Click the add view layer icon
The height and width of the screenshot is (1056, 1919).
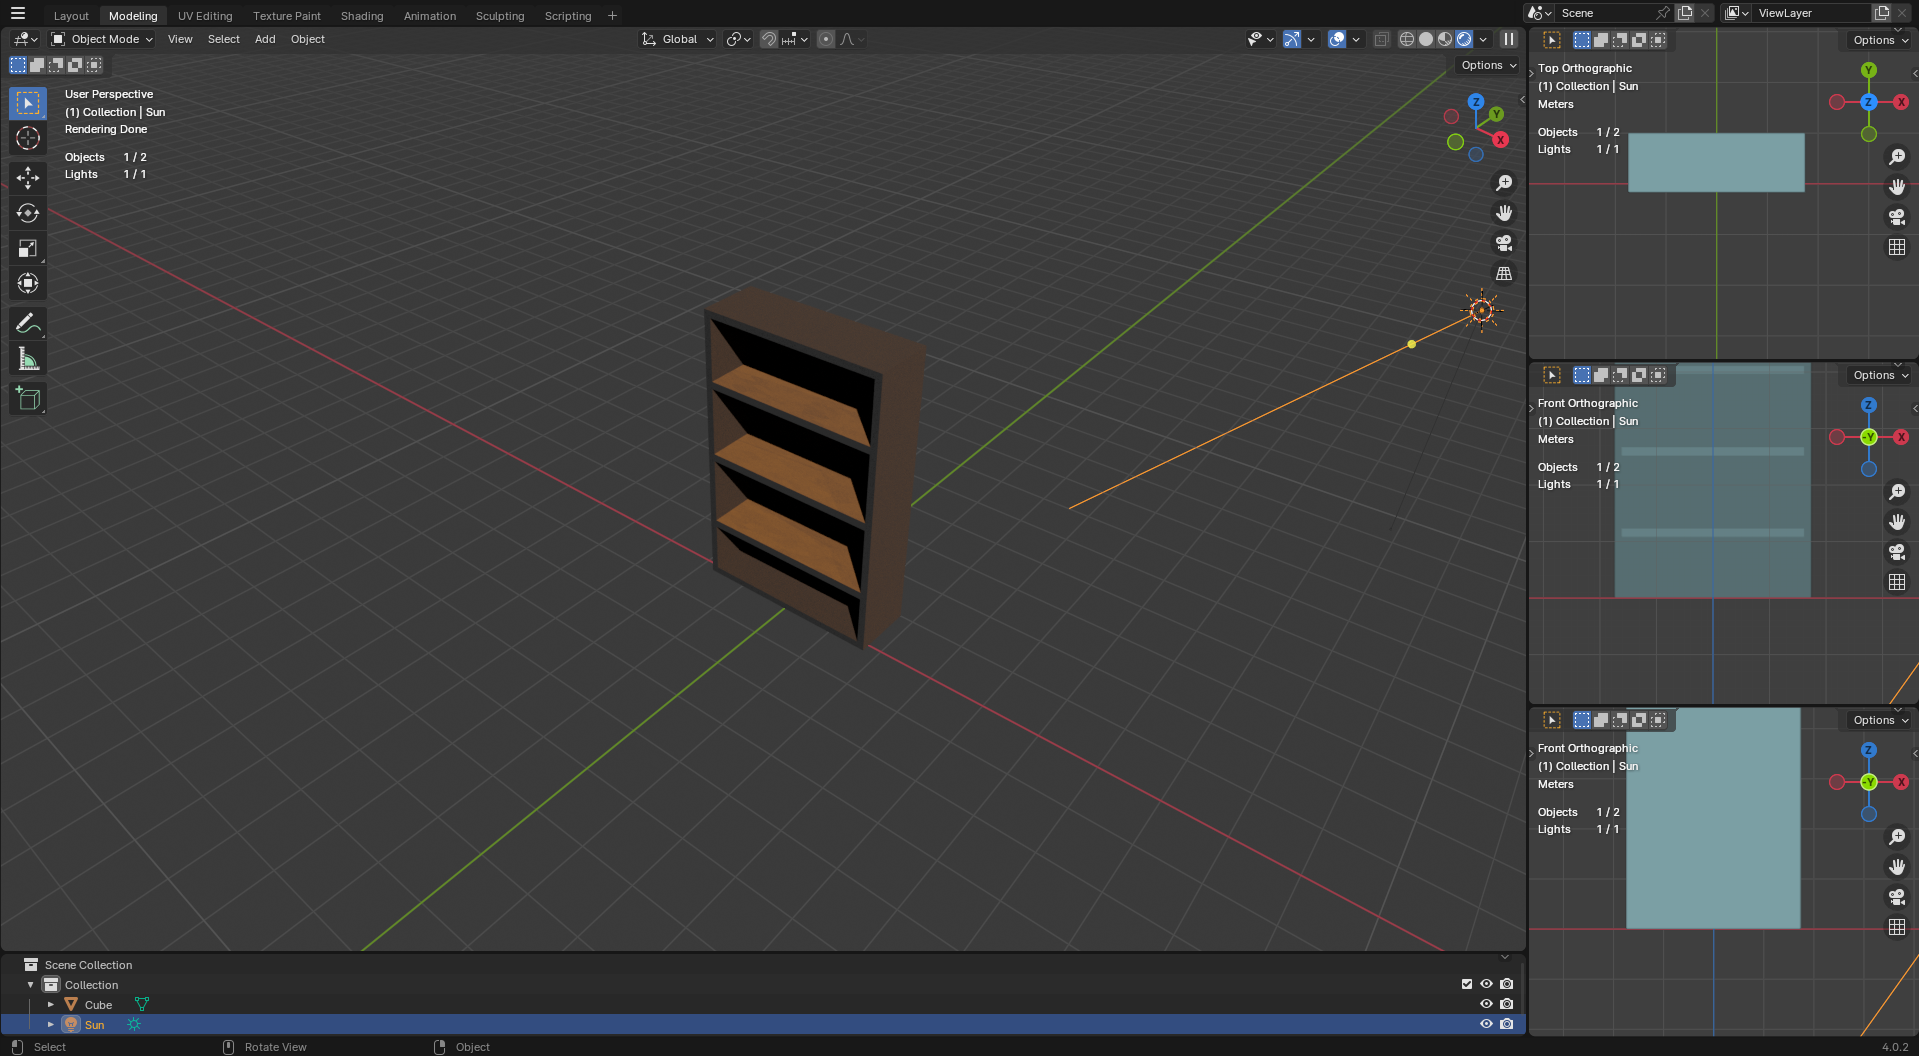[x=1882, y=13]
